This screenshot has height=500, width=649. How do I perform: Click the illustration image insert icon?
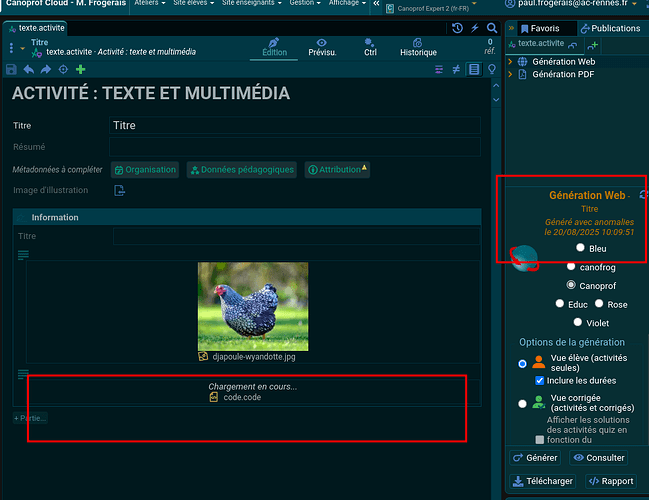pos(119,191)
